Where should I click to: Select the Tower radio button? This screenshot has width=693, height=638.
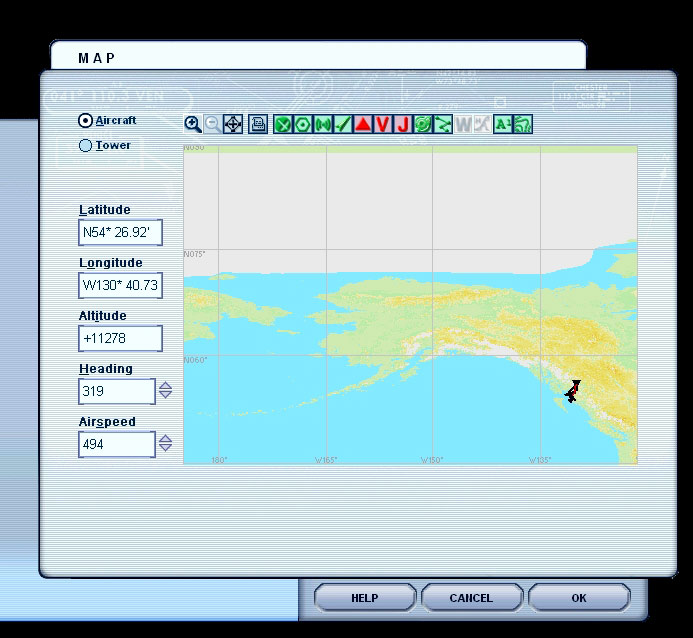[x=85, y=146]
